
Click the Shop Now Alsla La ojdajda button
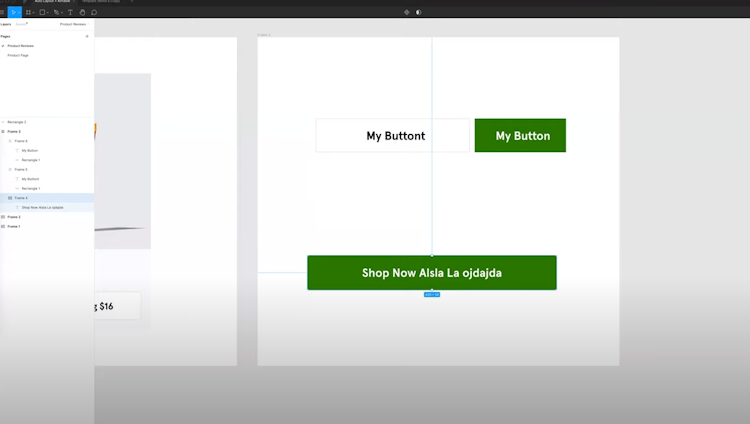pyautogui.click(x=432, y=273)
